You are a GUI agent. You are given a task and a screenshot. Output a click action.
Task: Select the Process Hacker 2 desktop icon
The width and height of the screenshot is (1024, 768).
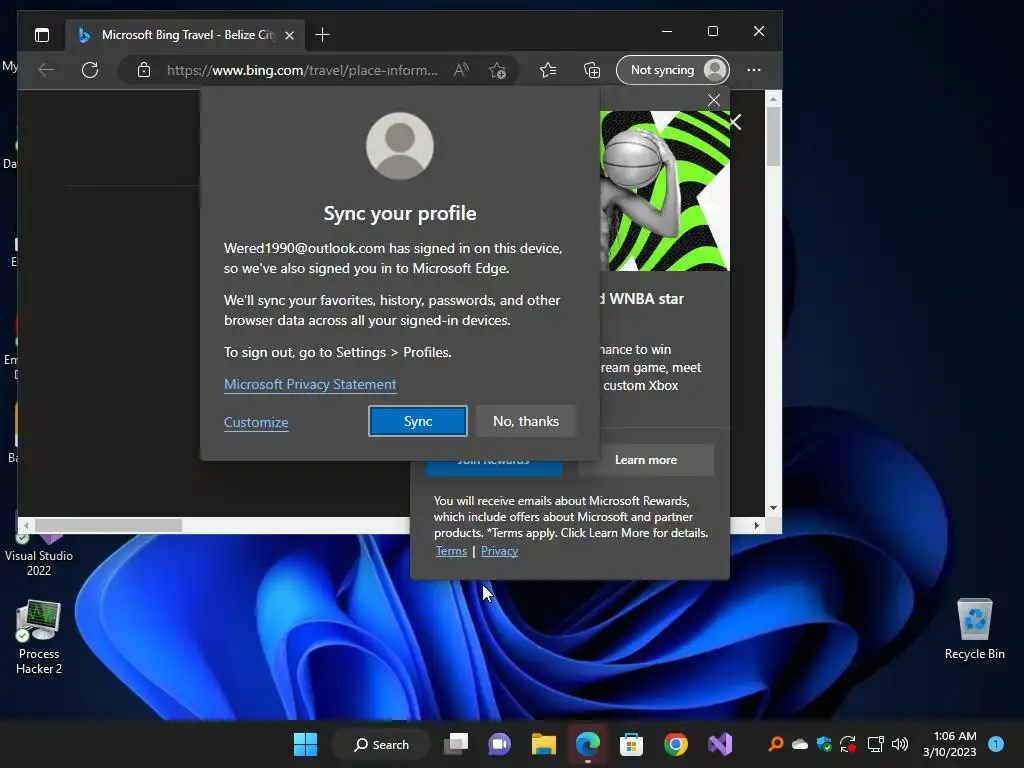[39, 637]
